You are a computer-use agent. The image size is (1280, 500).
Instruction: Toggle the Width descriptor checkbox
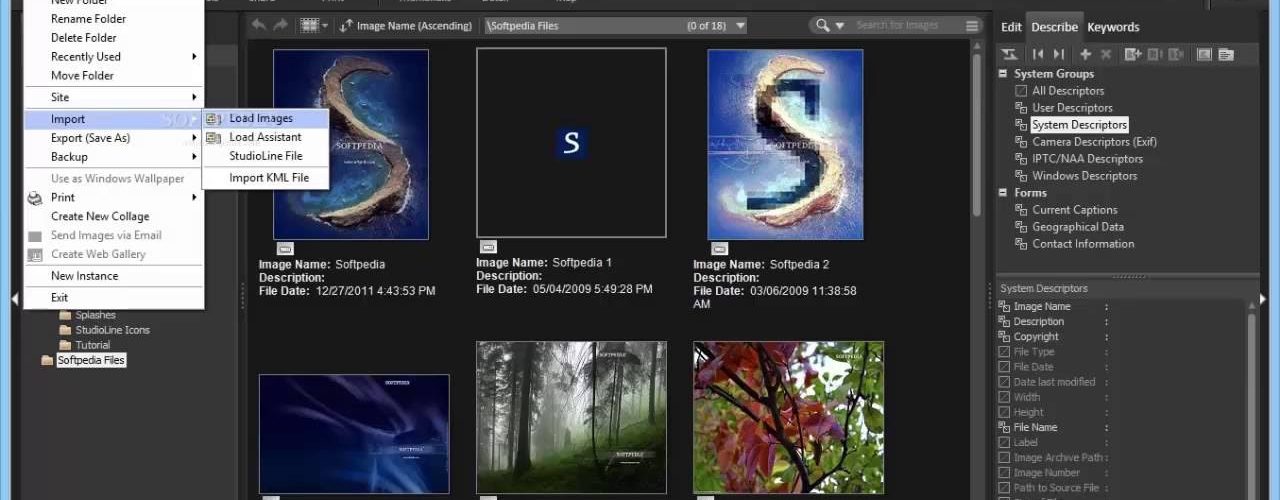click(1004, 397)
